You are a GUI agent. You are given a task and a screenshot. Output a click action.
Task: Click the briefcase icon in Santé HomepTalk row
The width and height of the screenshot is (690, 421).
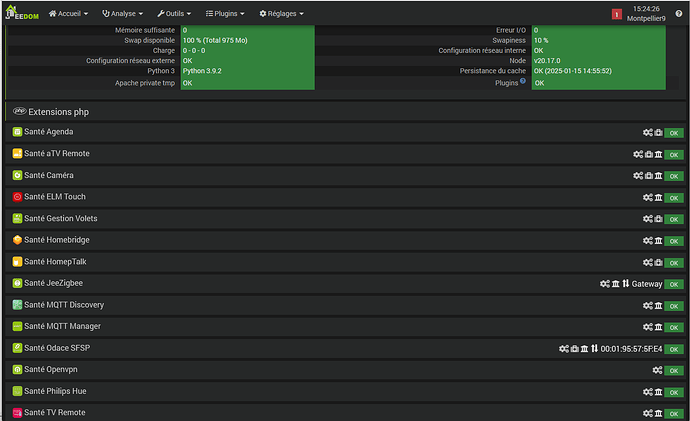click(658, 262)
